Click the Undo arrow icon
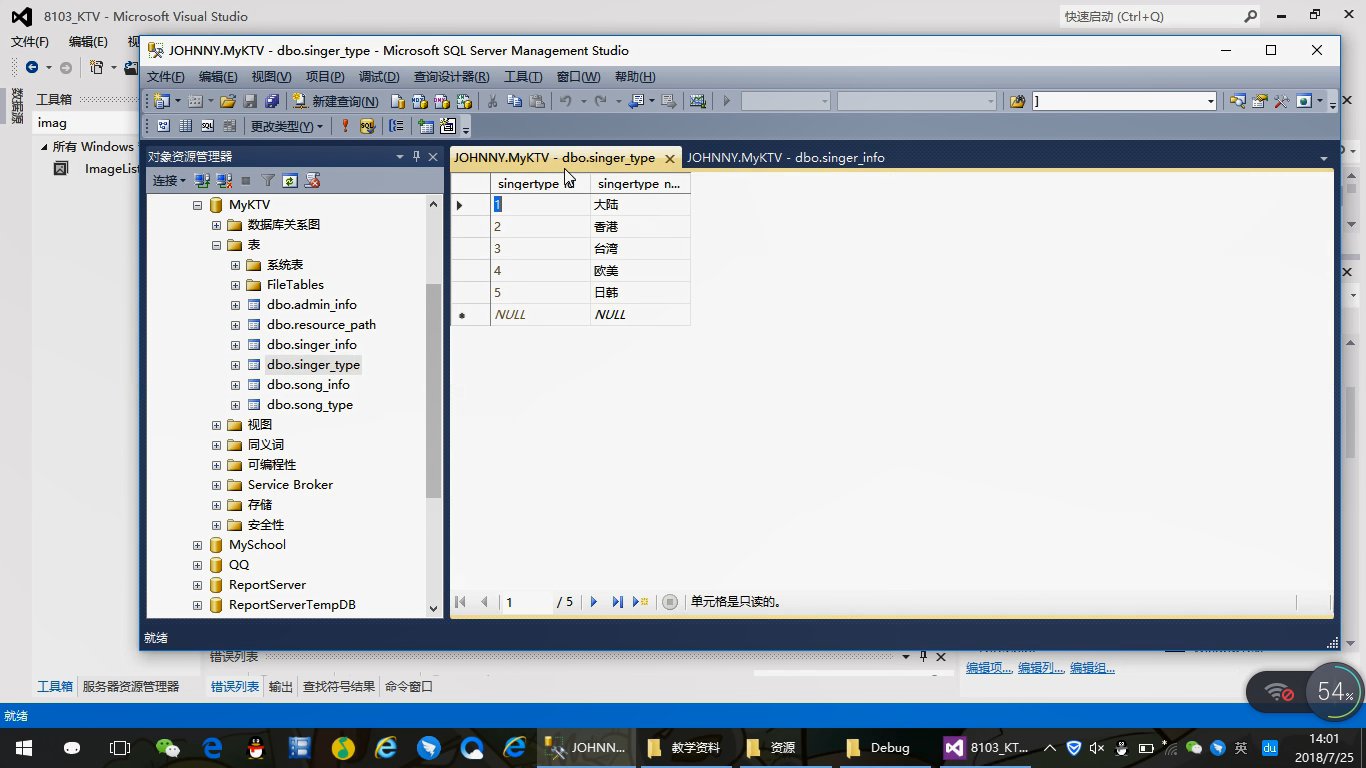This screenshot has width=1366, height=768. coord(565,101)
